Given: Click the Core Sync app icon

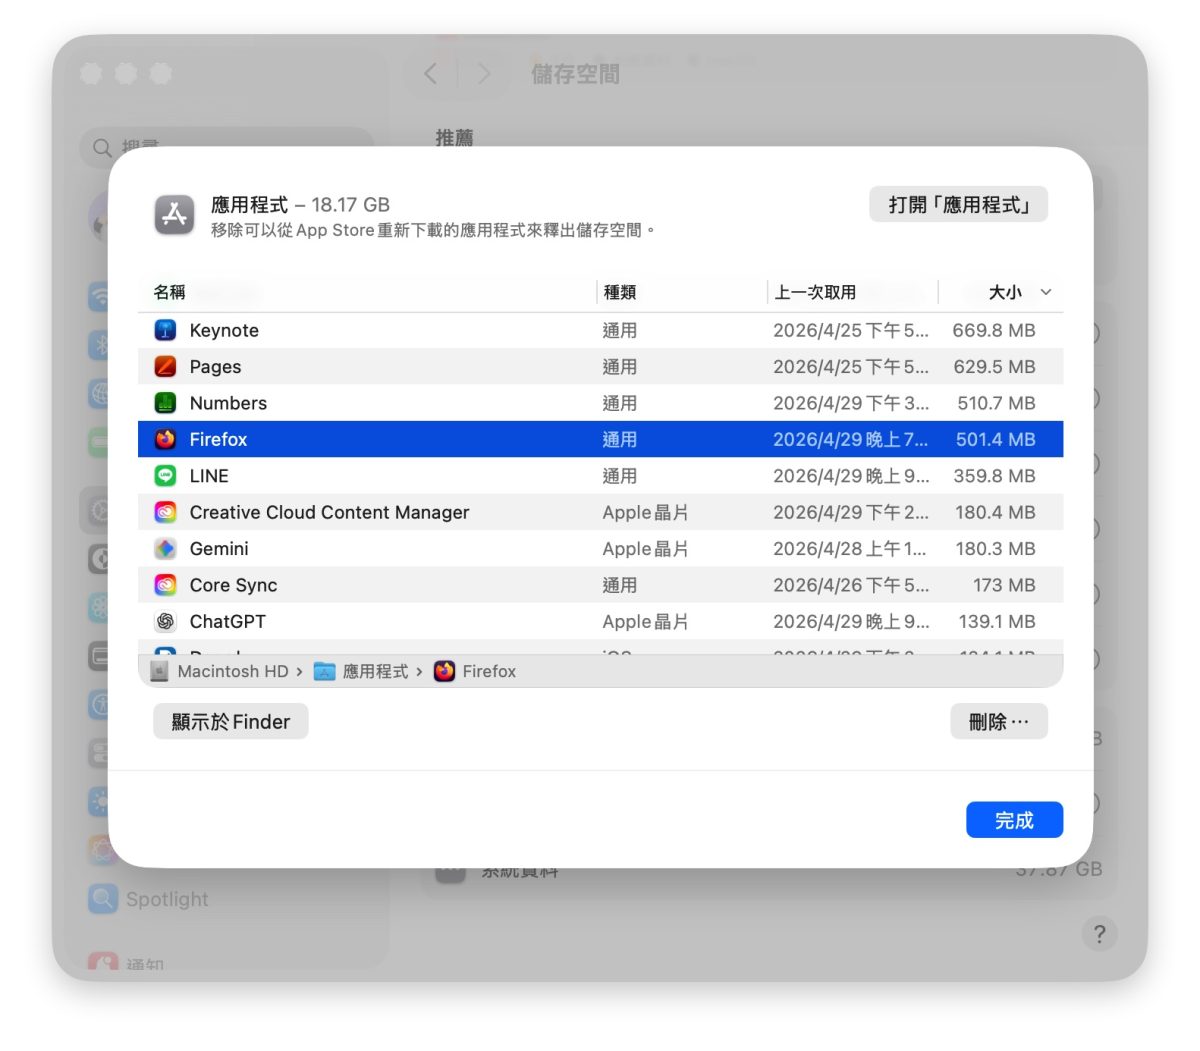Looking at the screenshot, I should pos(165,585).
